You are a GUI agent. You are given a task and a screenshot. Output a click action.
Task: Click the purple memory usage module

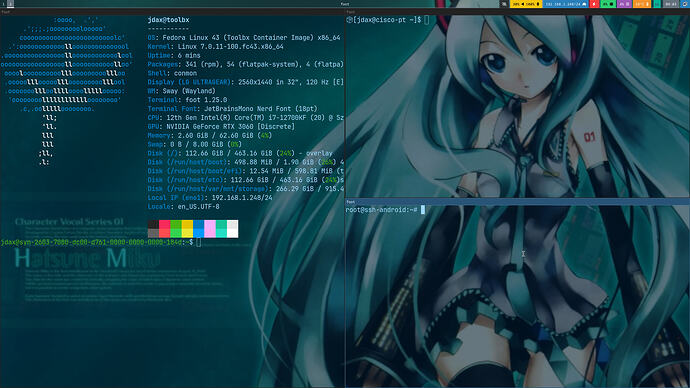(624, 4)
